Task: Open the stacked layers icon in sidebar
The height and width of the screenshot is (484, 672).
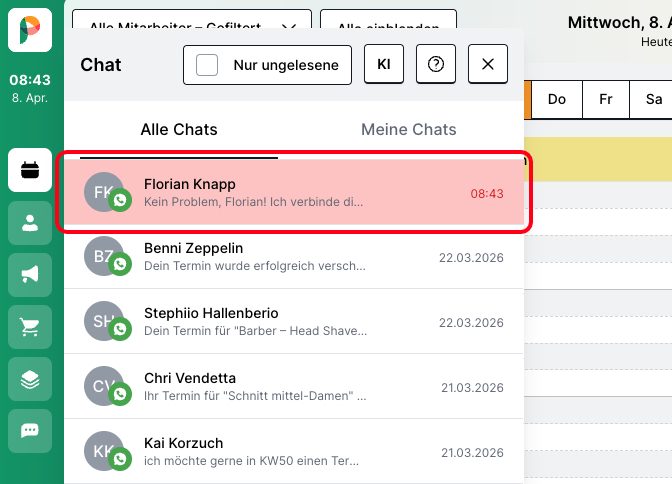Action: point(30,379)
